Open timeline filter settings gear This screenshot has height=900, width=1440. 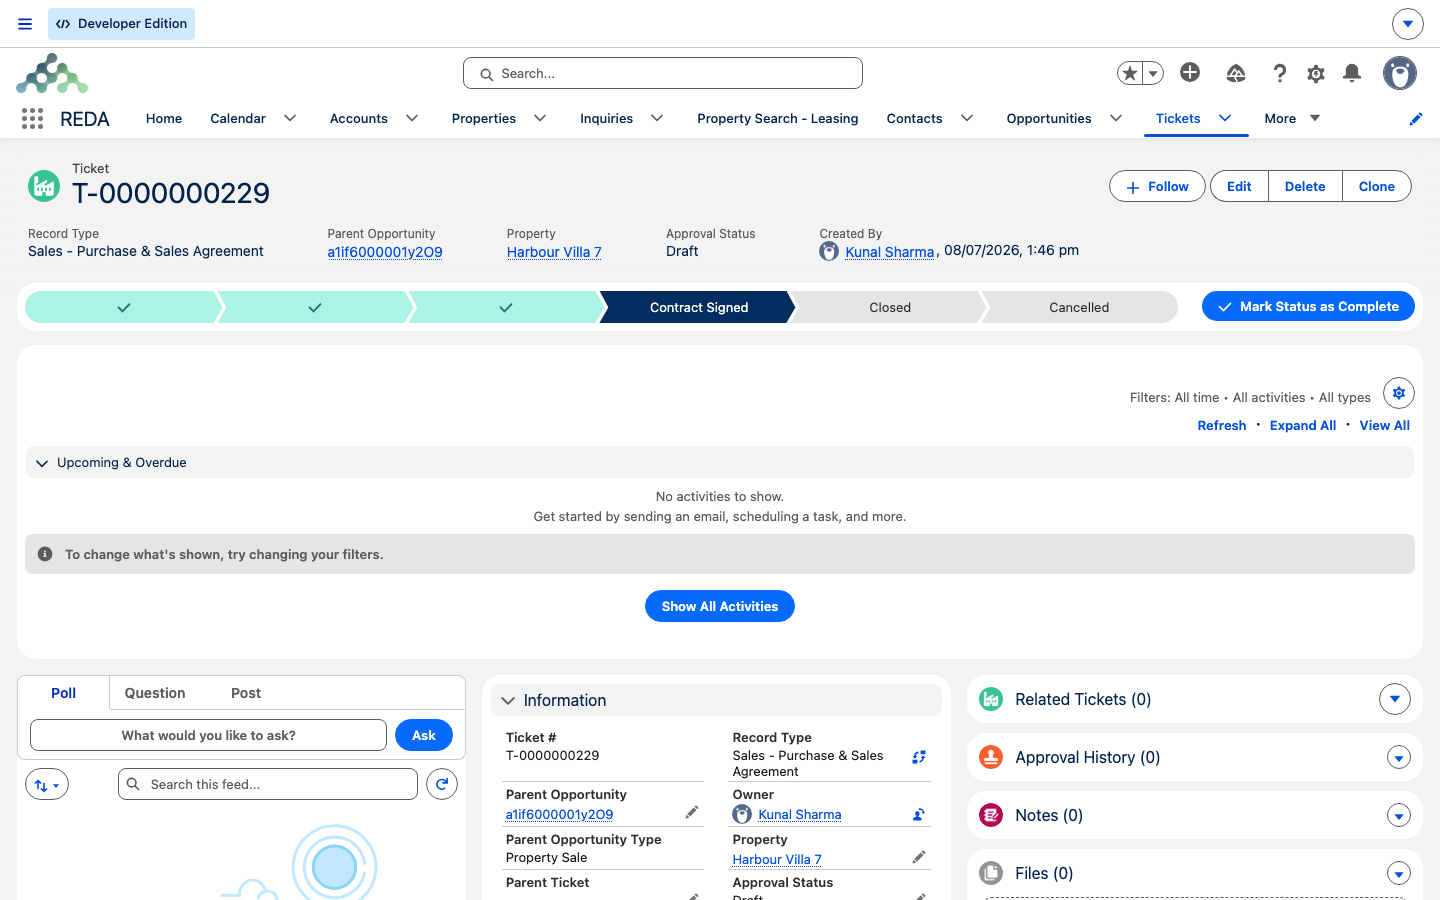pyautogui.click(x=1399, y=393)
